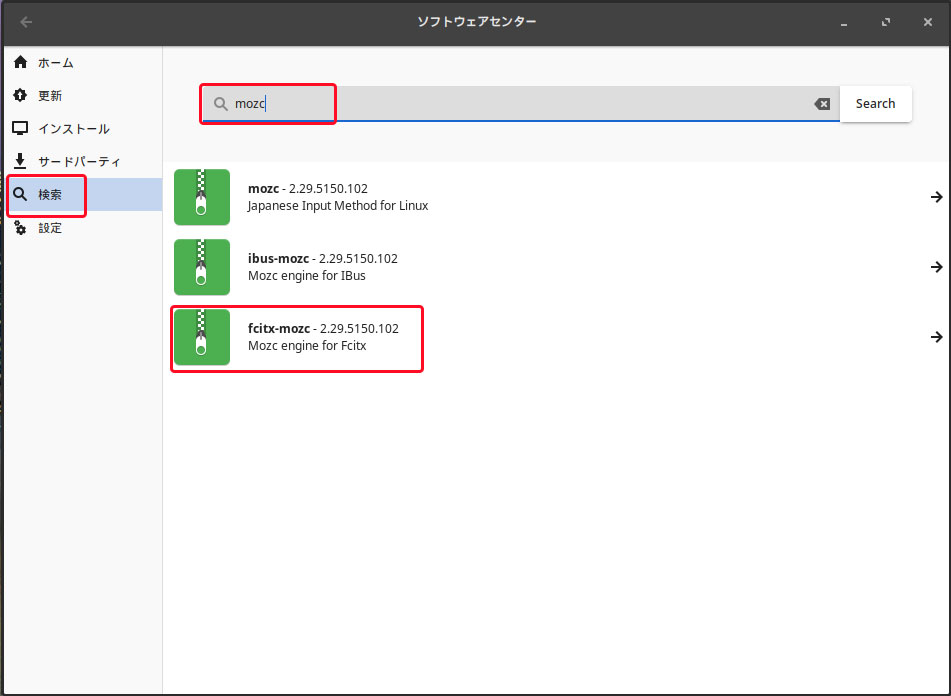Click the mozc package zip icon
Viewport: 951px width, 696px height.
[x=201, y=197]
